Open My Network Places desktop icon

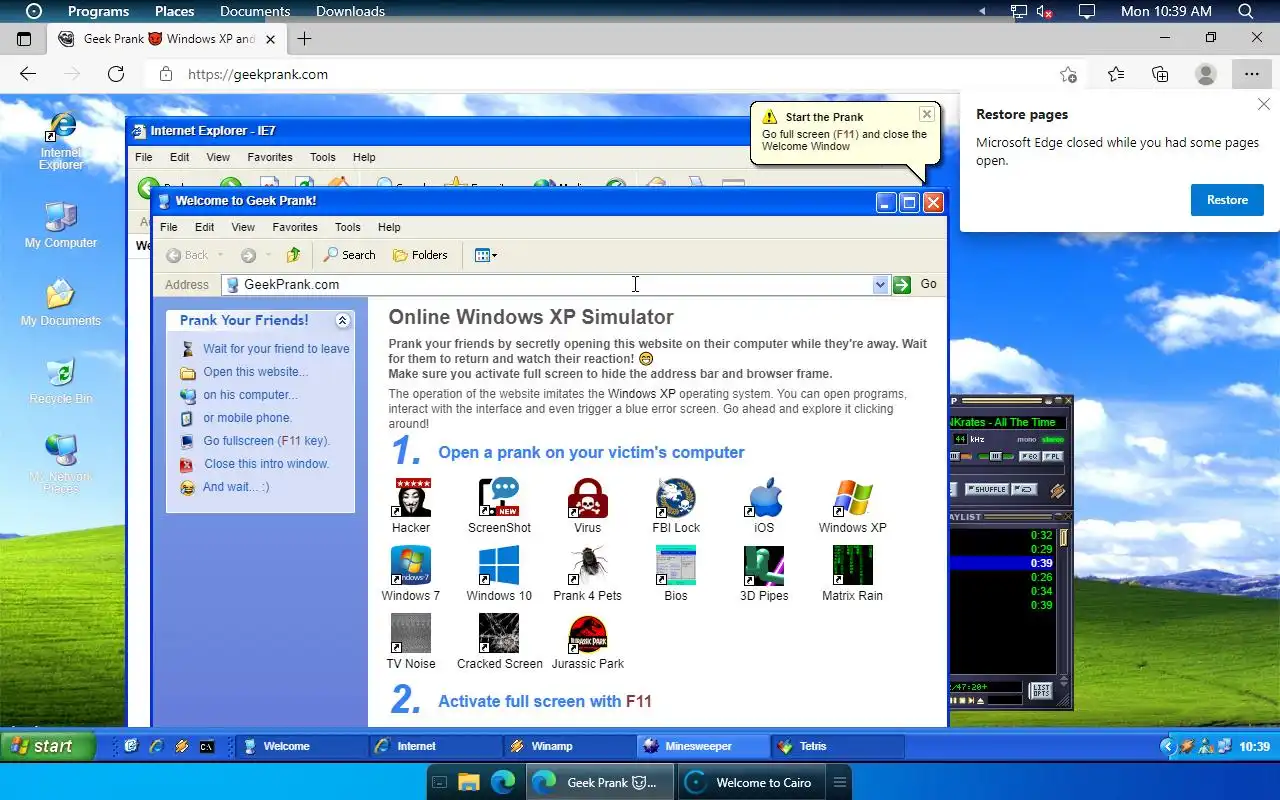click(61, 464)
